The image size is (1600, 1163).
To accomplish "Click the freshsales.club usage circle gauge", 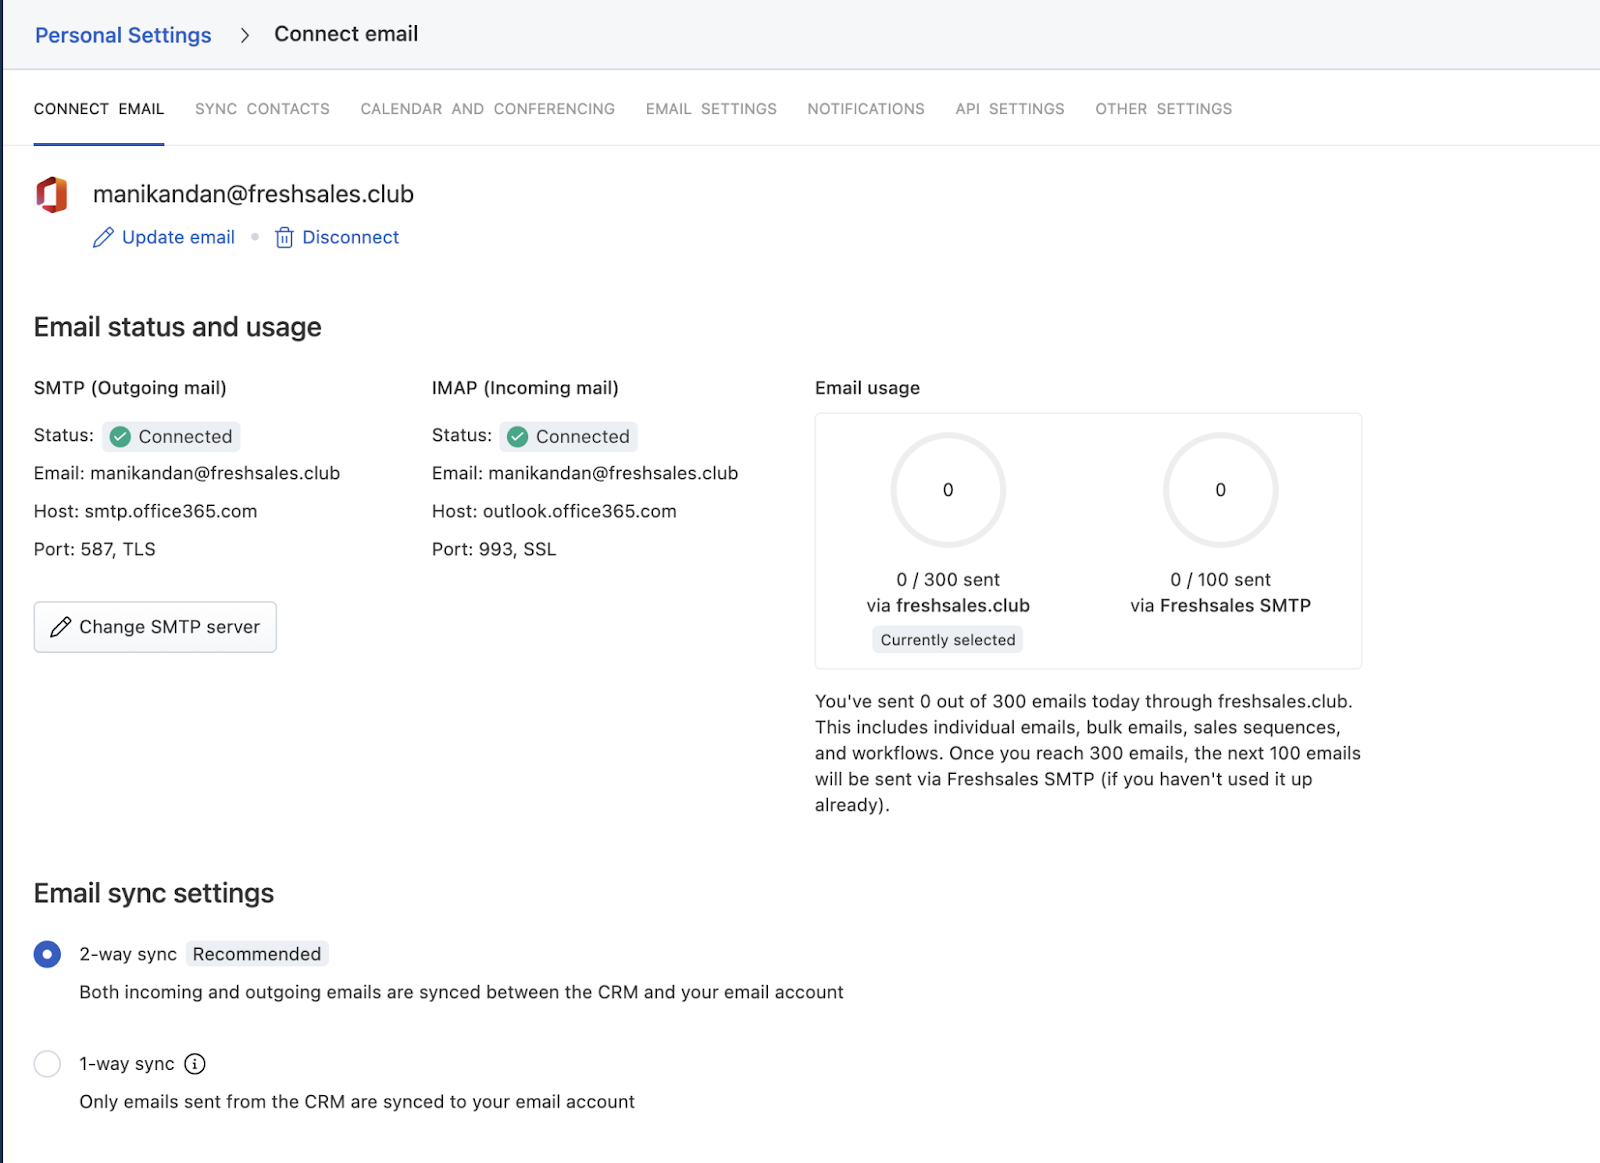I will tap(948, 490).
